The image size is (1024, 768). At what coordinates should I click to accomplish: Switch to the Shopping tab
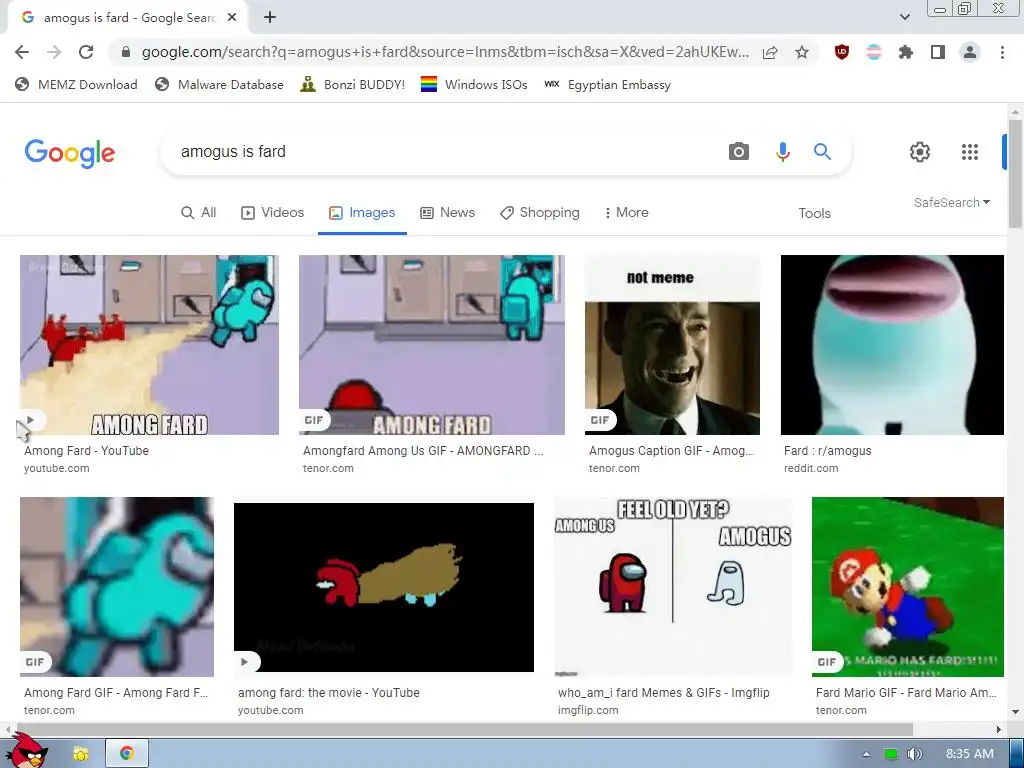[x=539, y=213]
